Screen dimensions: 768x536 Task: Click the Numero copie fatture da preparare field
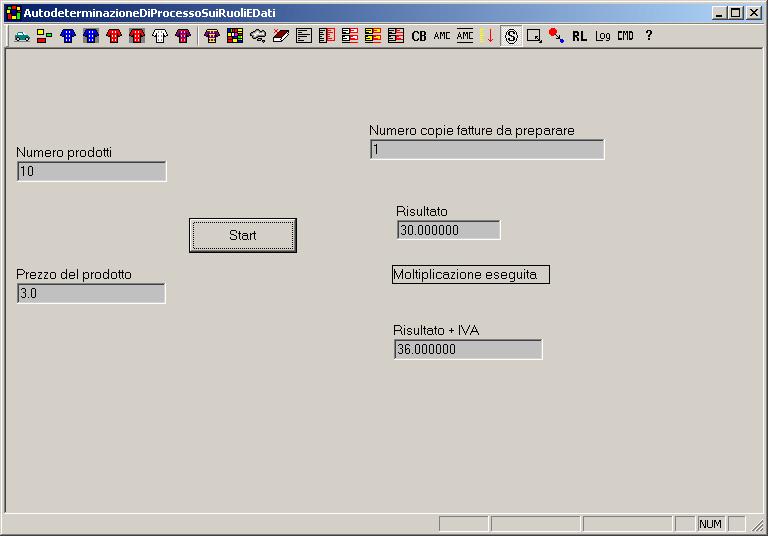pyautogui.click(x=487, y=149)
